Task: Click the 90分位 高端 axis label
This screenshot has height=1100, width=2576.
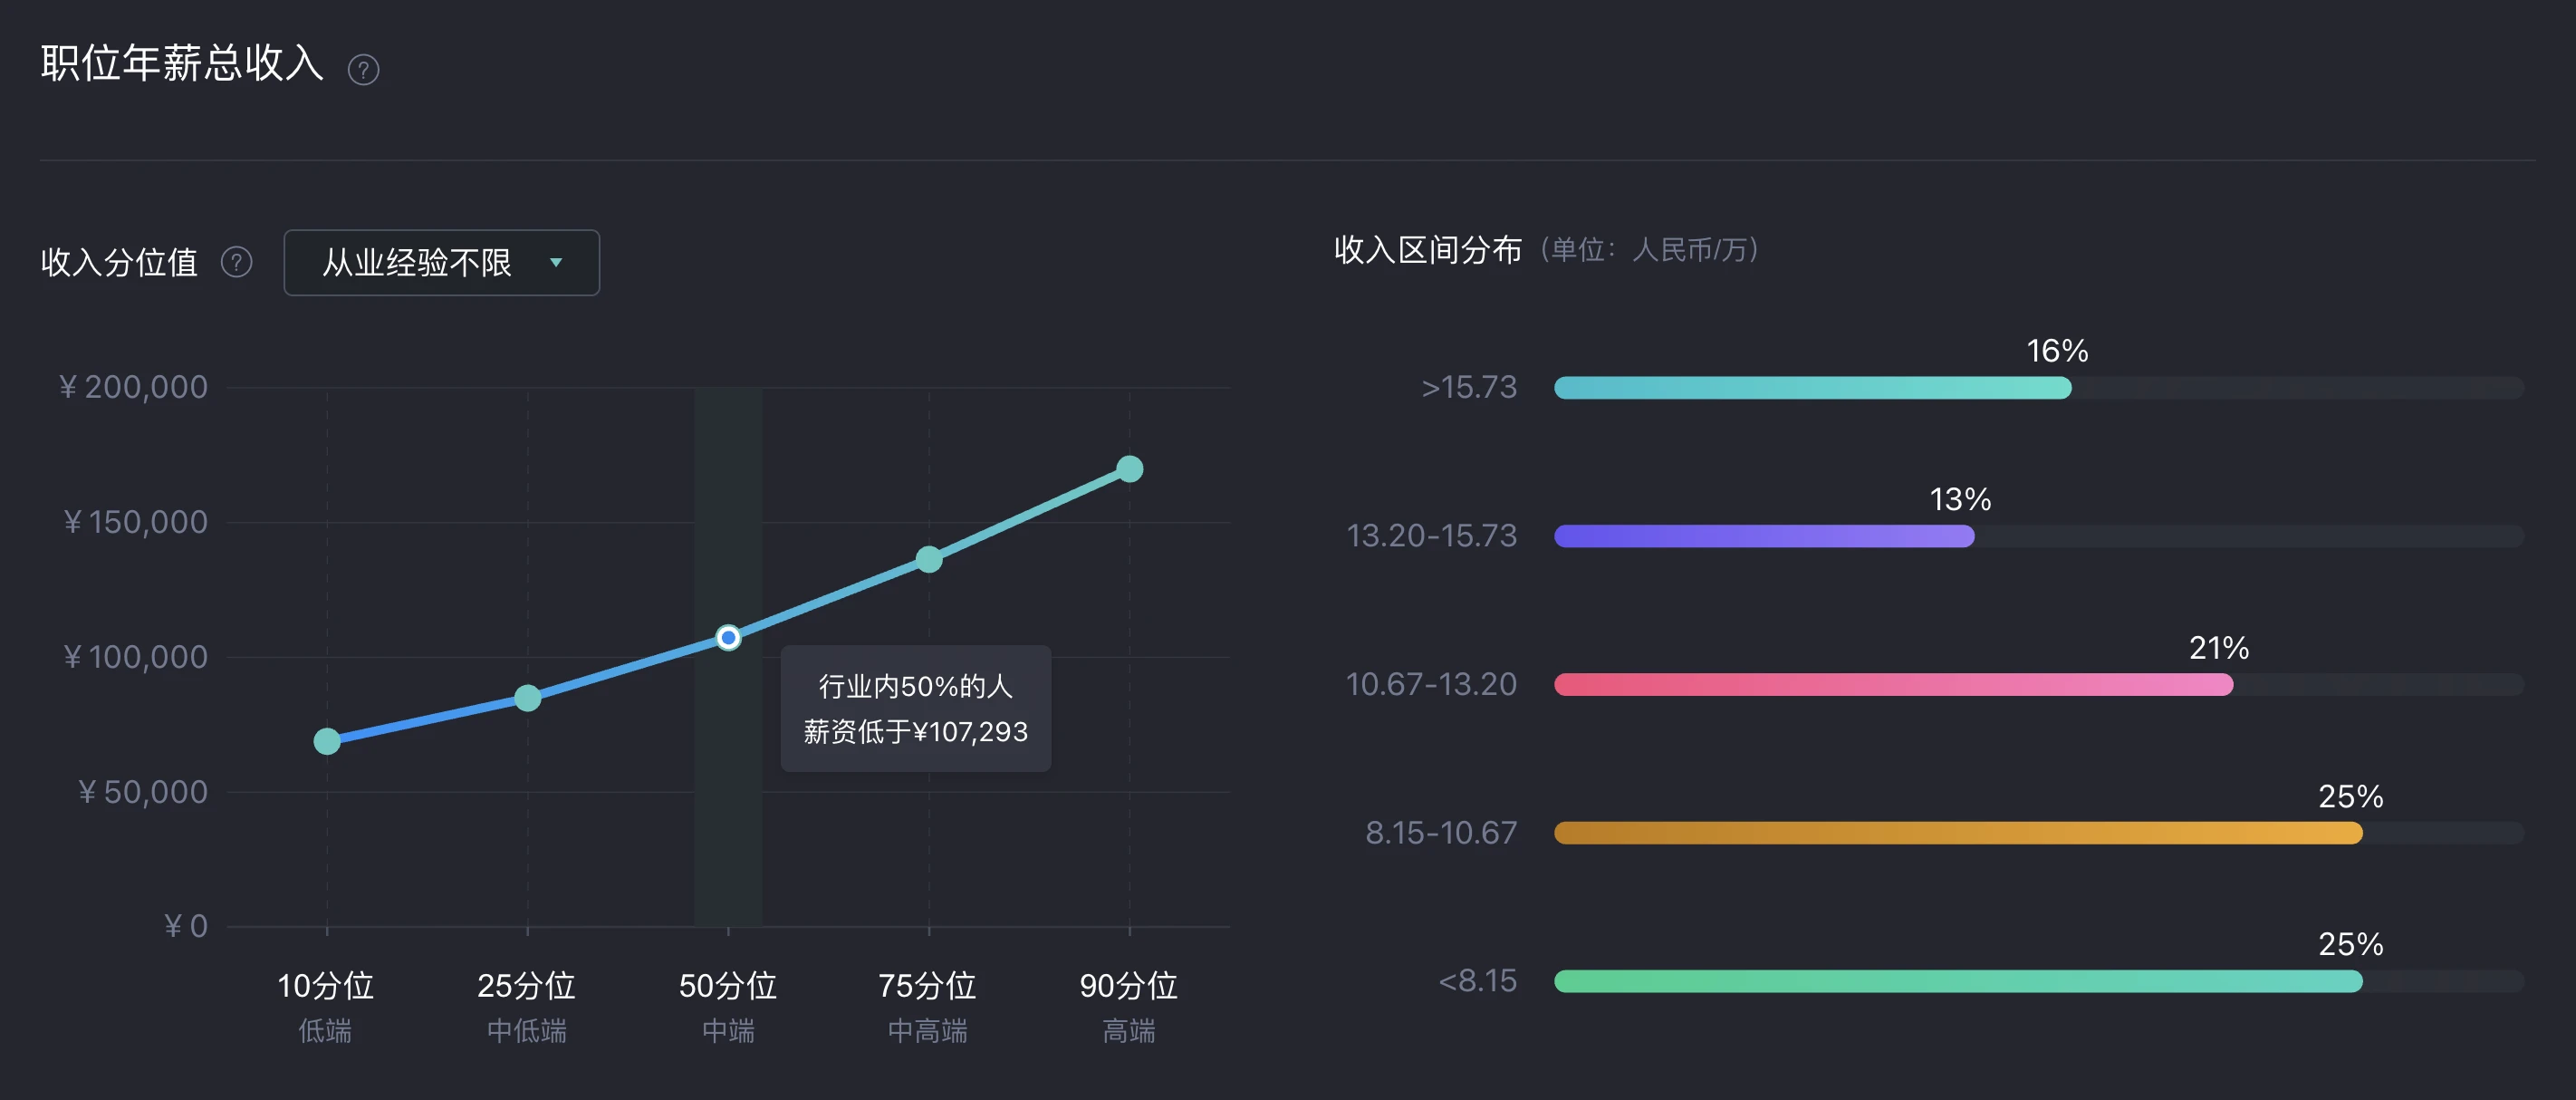Action: click(x=1129, y=1007)
